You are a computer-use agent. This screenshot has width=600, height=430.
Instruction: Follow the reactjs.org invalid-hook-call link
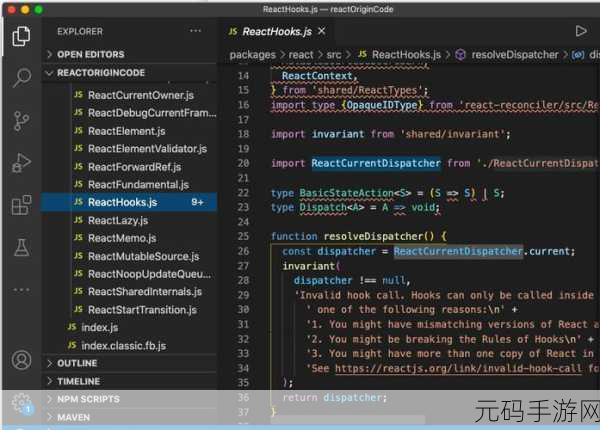458,368
